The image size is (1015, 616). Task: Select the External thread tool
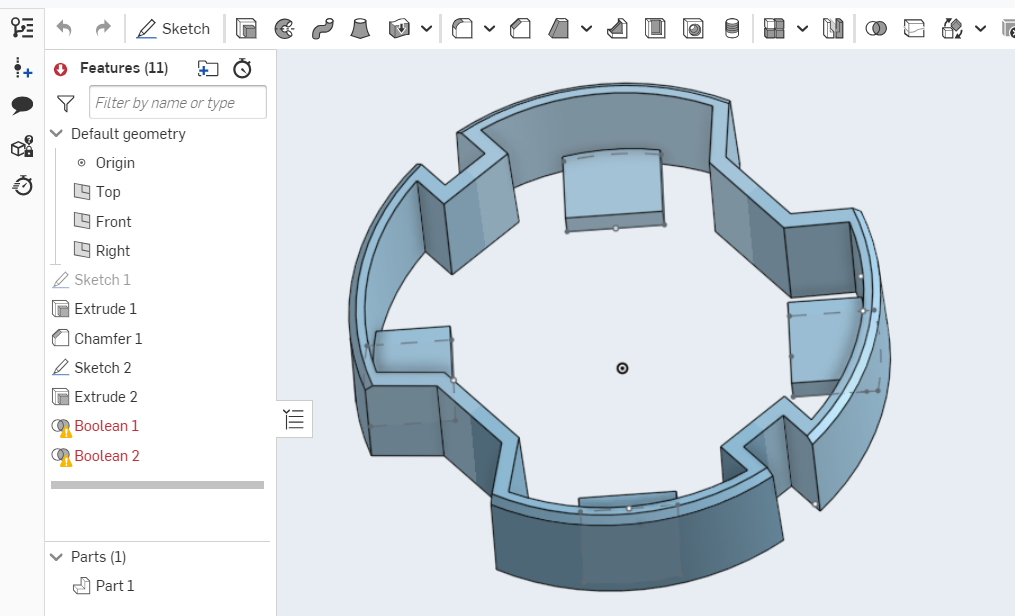tap(731, 28)
